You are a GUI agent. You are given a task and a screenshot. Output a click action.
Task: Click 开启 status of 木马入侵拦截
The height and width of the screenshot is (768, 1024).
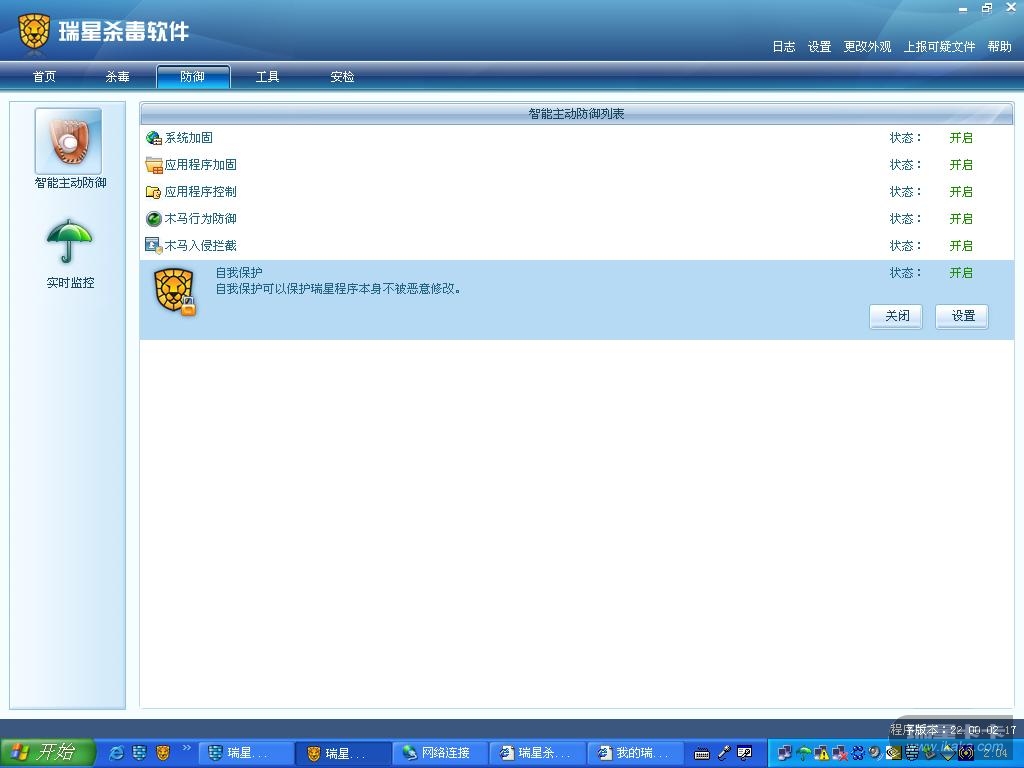click(x=961, y=246)
